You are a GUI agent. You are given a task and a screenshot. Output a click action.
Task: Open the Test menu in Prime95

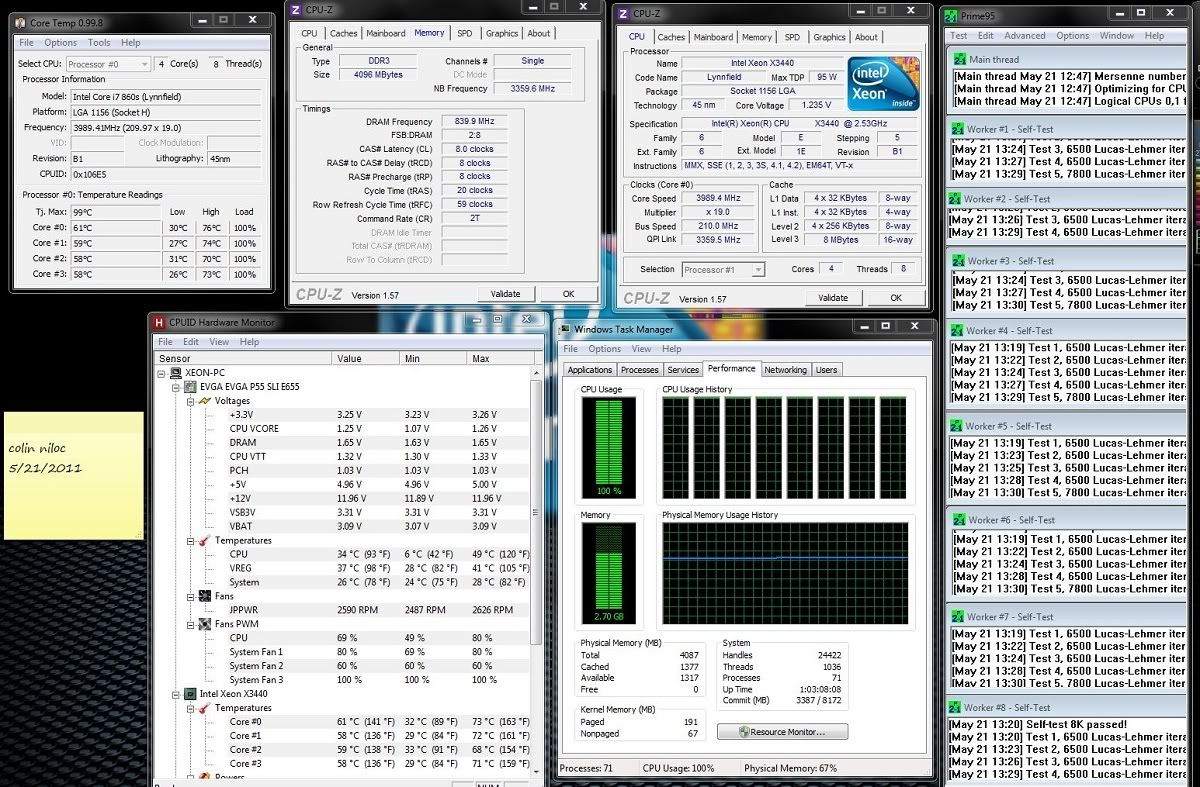click(959, 35)
